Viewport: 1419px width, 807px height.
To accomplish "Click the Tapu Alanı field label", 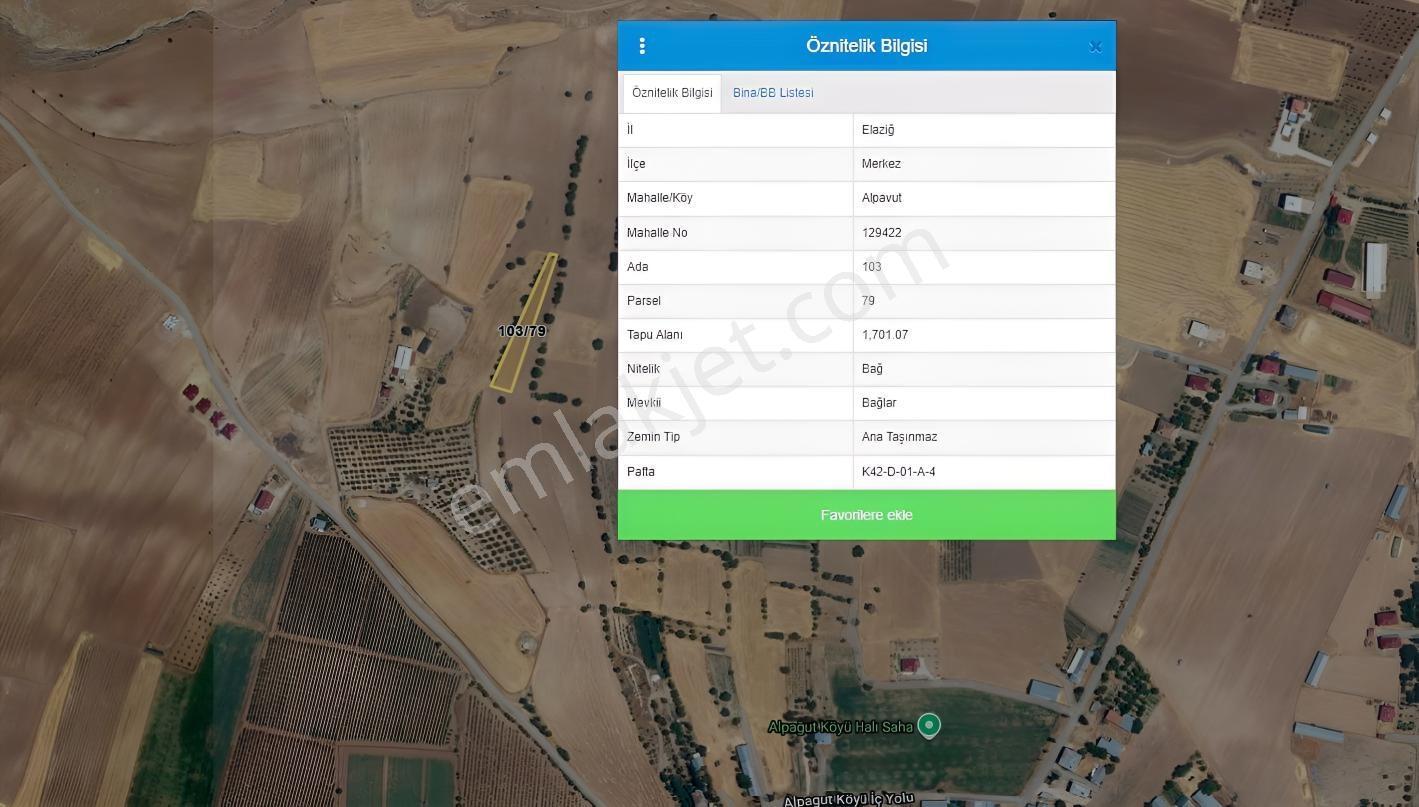I will click(655, 335).
